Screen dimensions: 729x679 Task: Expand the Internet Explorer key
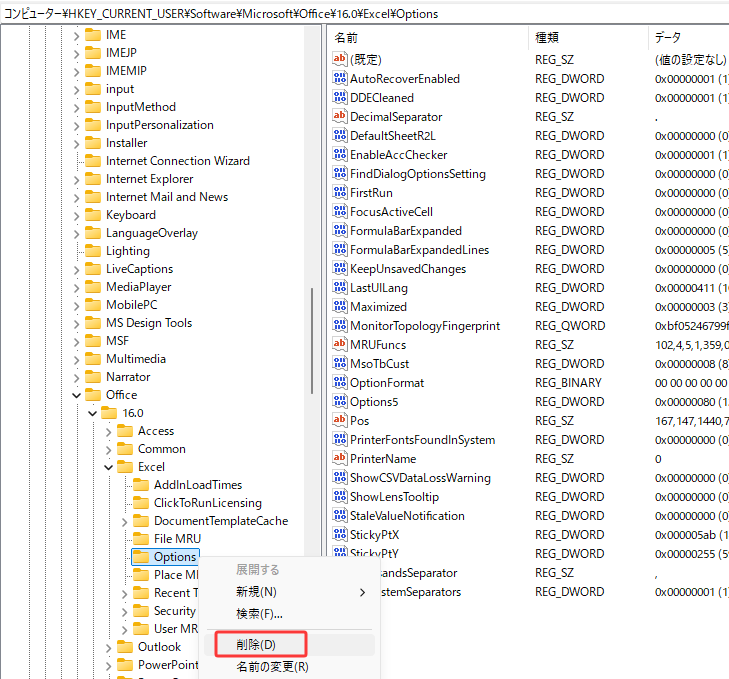coord(77,180)
